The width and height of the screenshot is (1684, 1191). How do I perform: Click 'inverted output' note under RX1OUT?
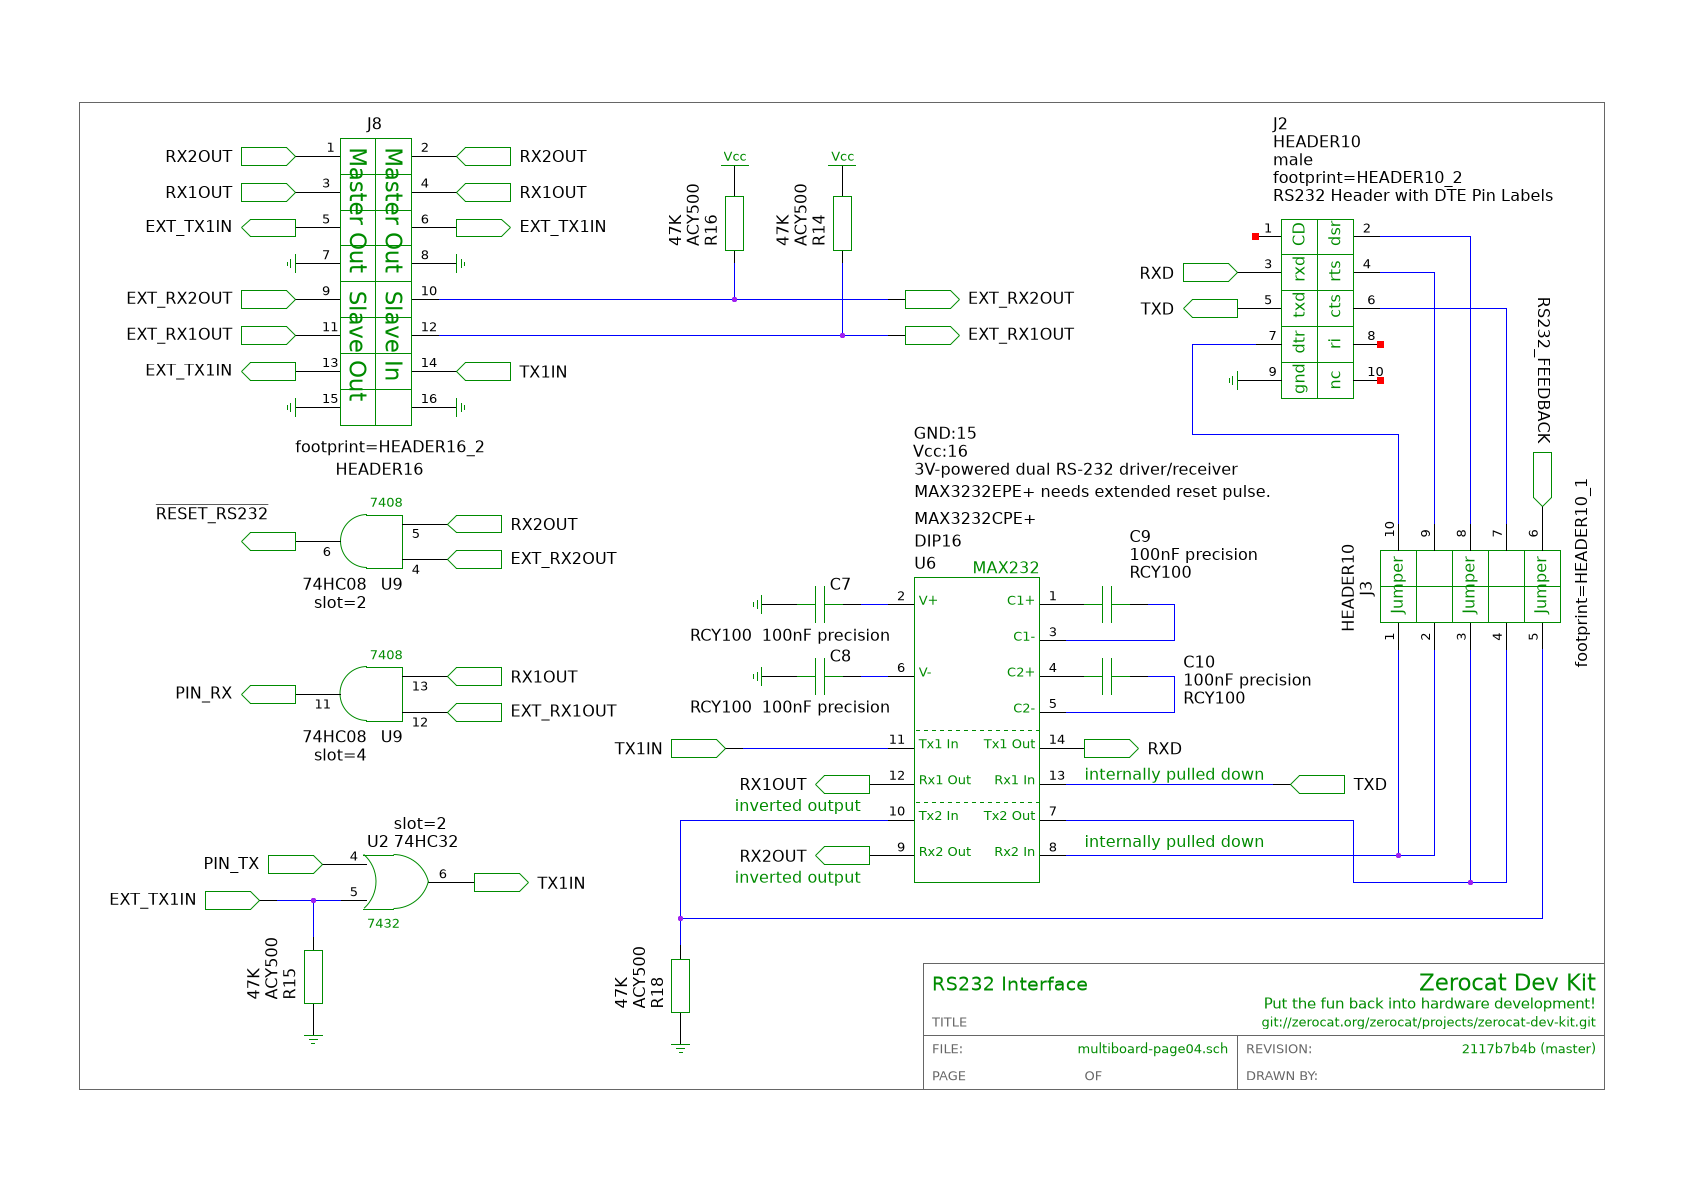(x=797, y=806)
